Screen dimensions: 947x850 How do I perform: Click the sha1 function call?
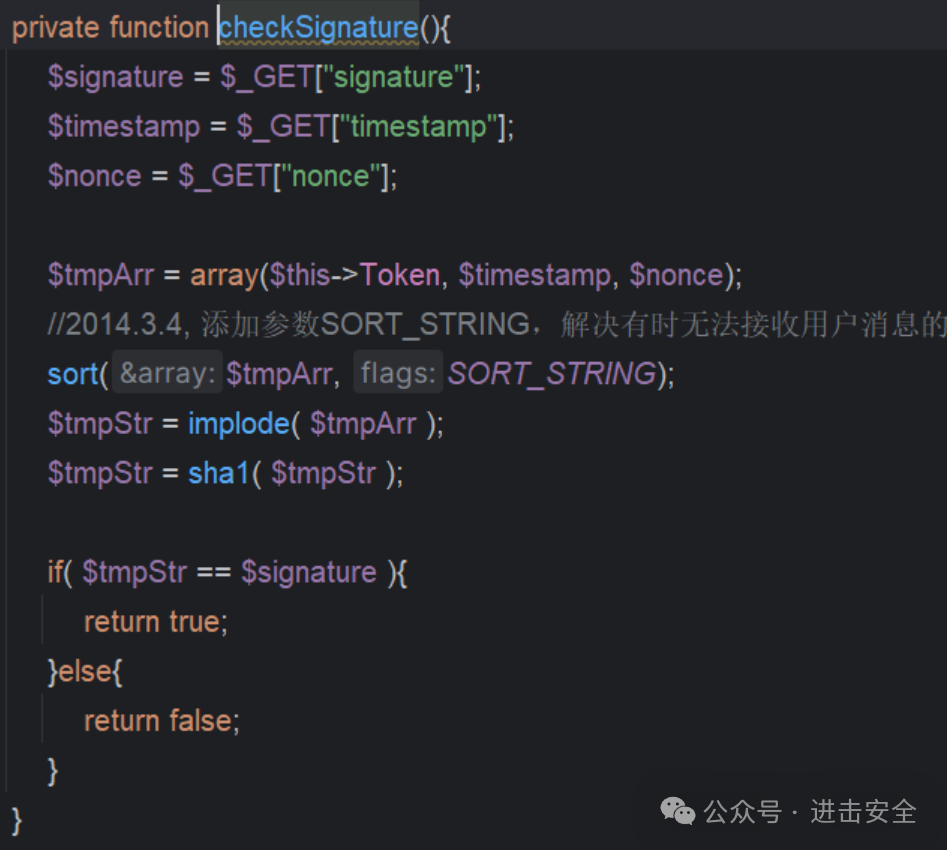click(219, 473)
